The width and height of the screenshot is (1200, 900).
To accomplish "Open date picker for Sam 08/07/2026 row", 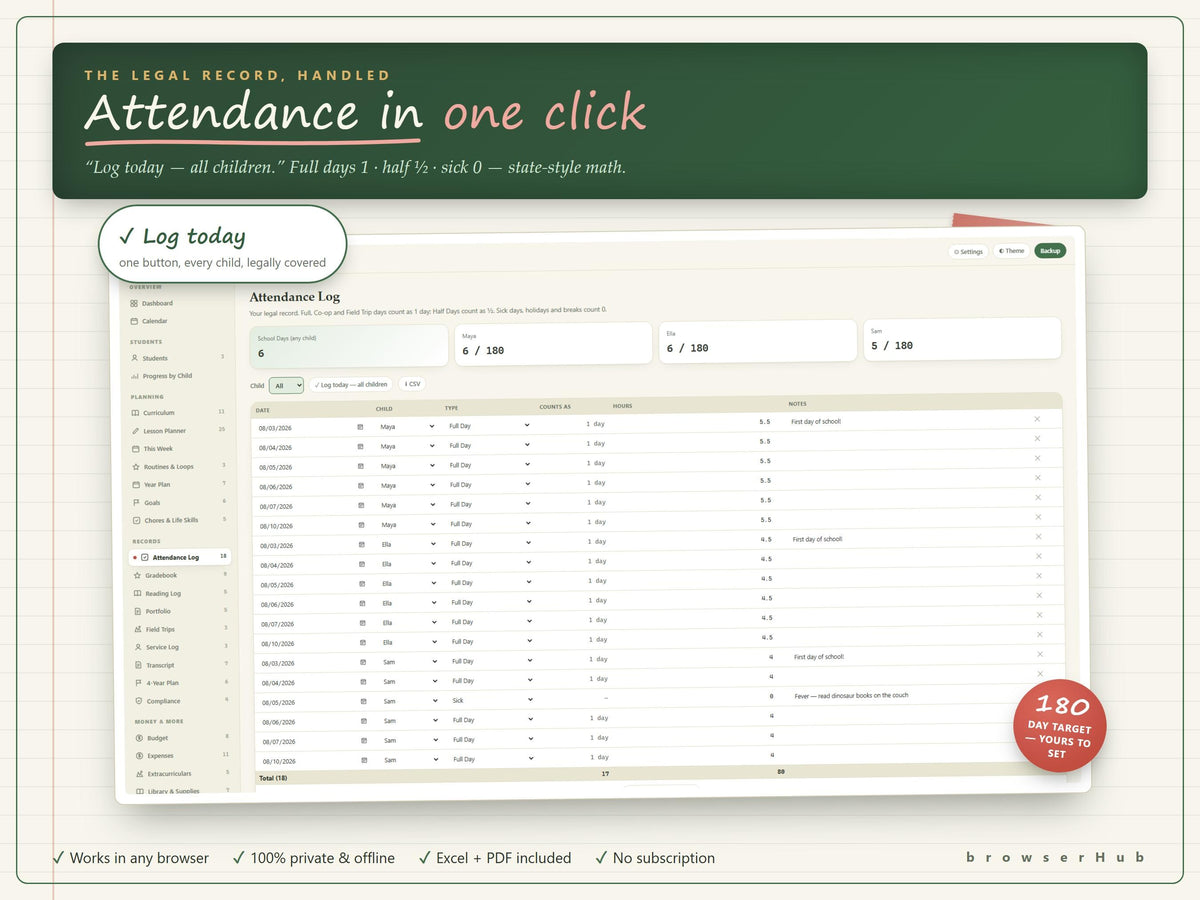I will (x=363, y=741).
